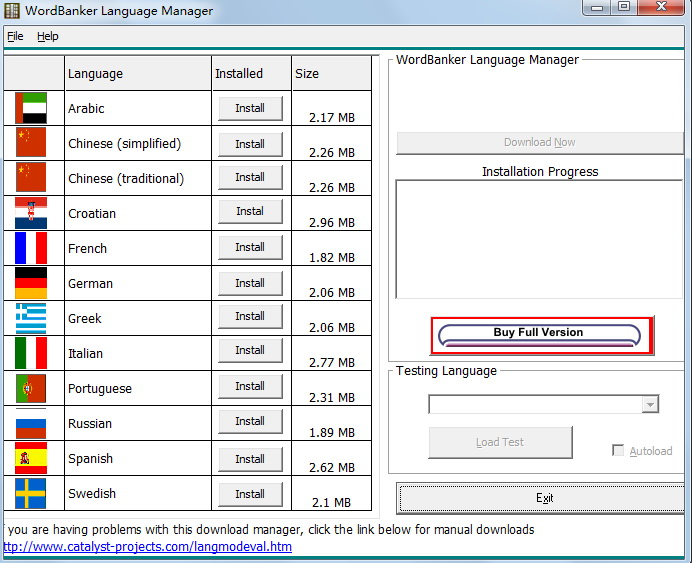Click the Exit button
Image resolution: width=692 pixels, height=563 pixels.
click(541, 498)
